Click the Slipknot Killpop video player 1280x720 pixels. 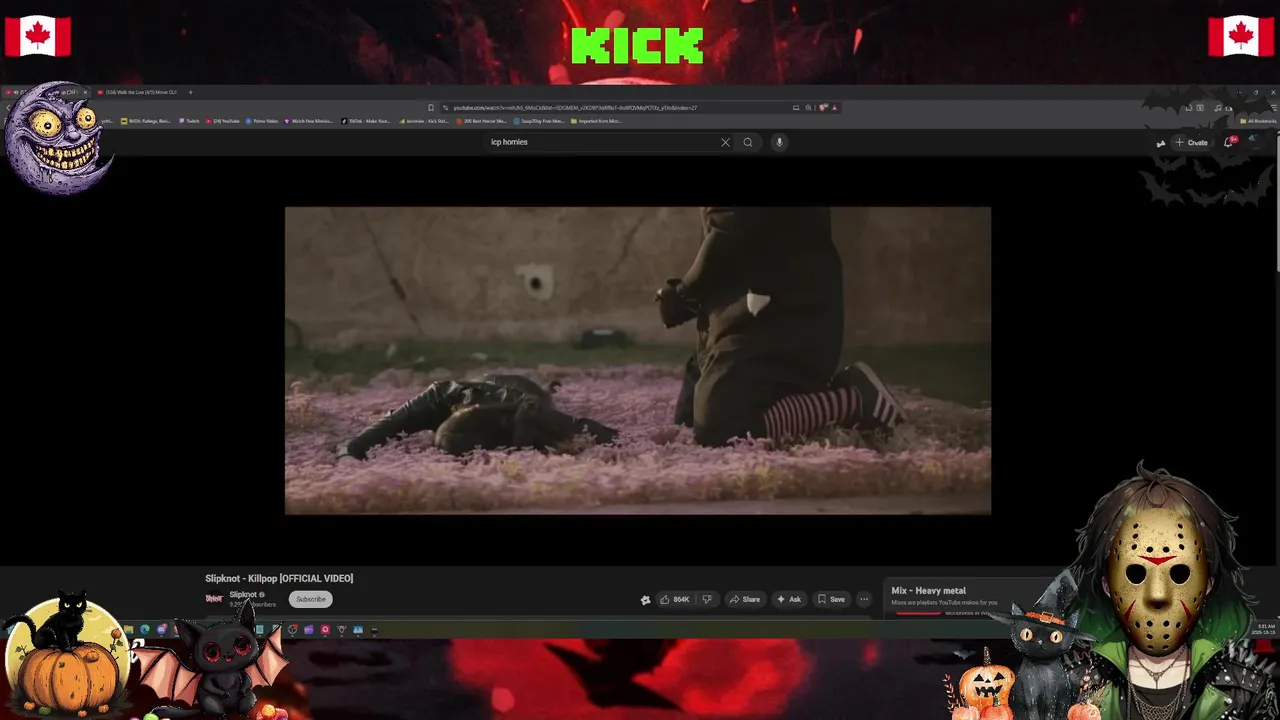(638, 361)
